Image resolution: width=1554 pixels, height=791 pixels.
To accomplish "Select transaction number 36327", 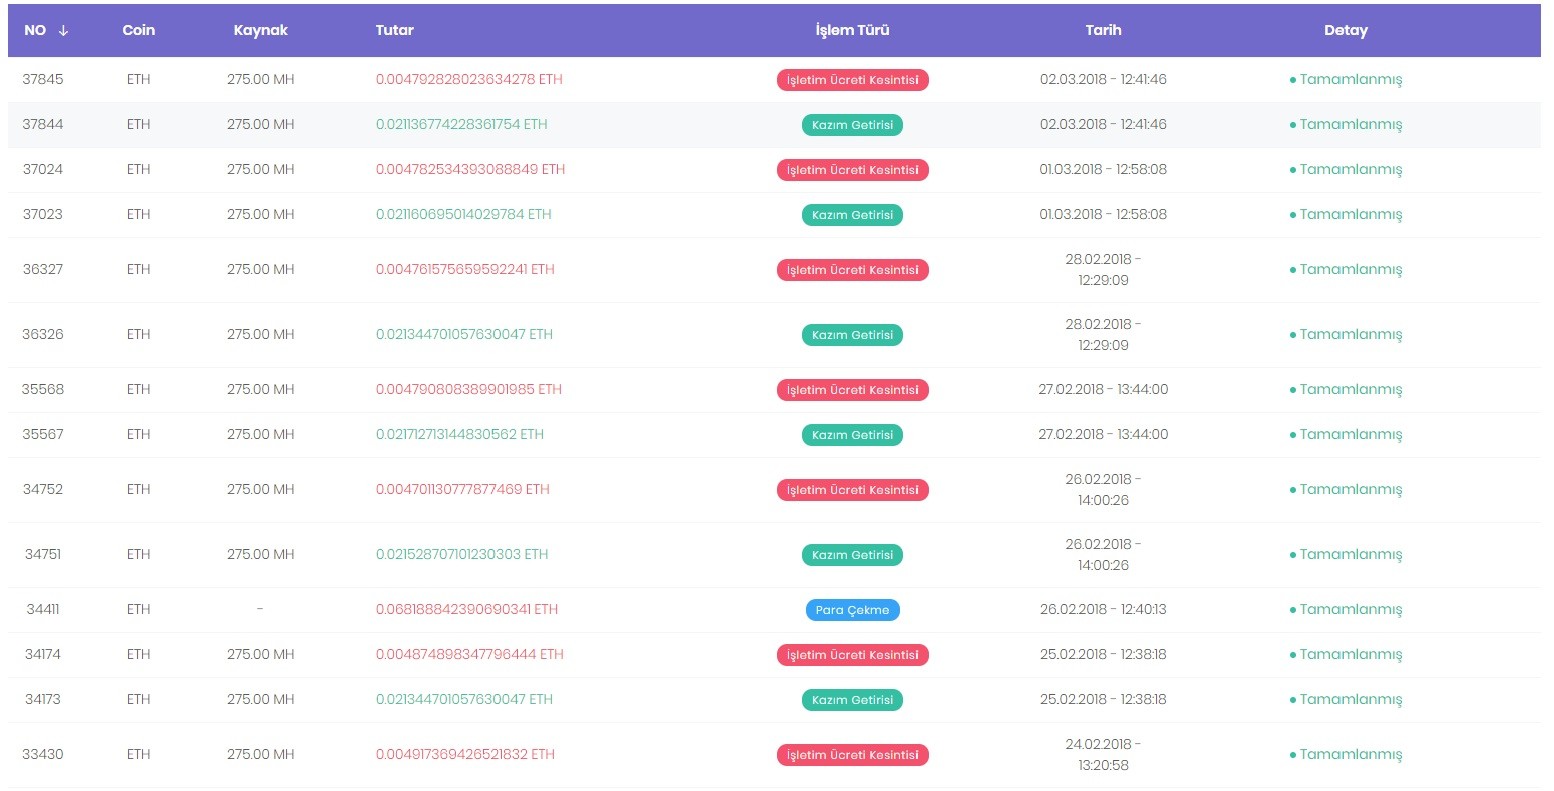I will [x=43, y=269].
